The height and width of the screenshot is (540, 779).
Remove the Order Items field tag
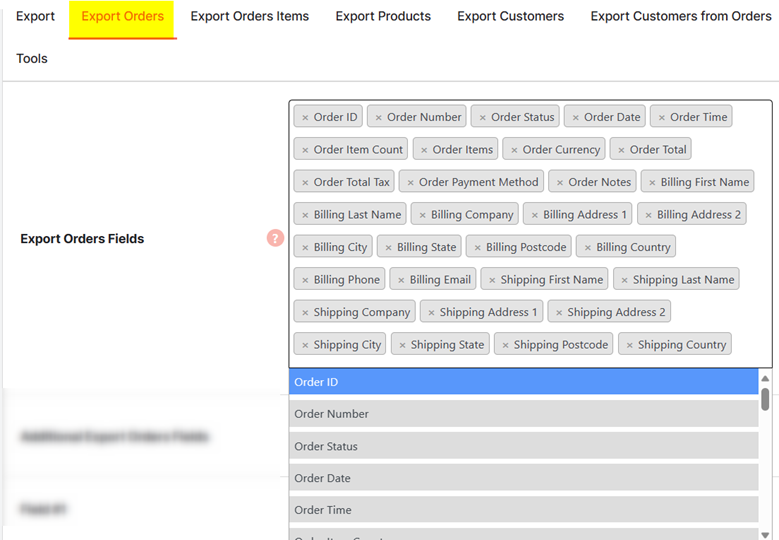click(424, 150)
